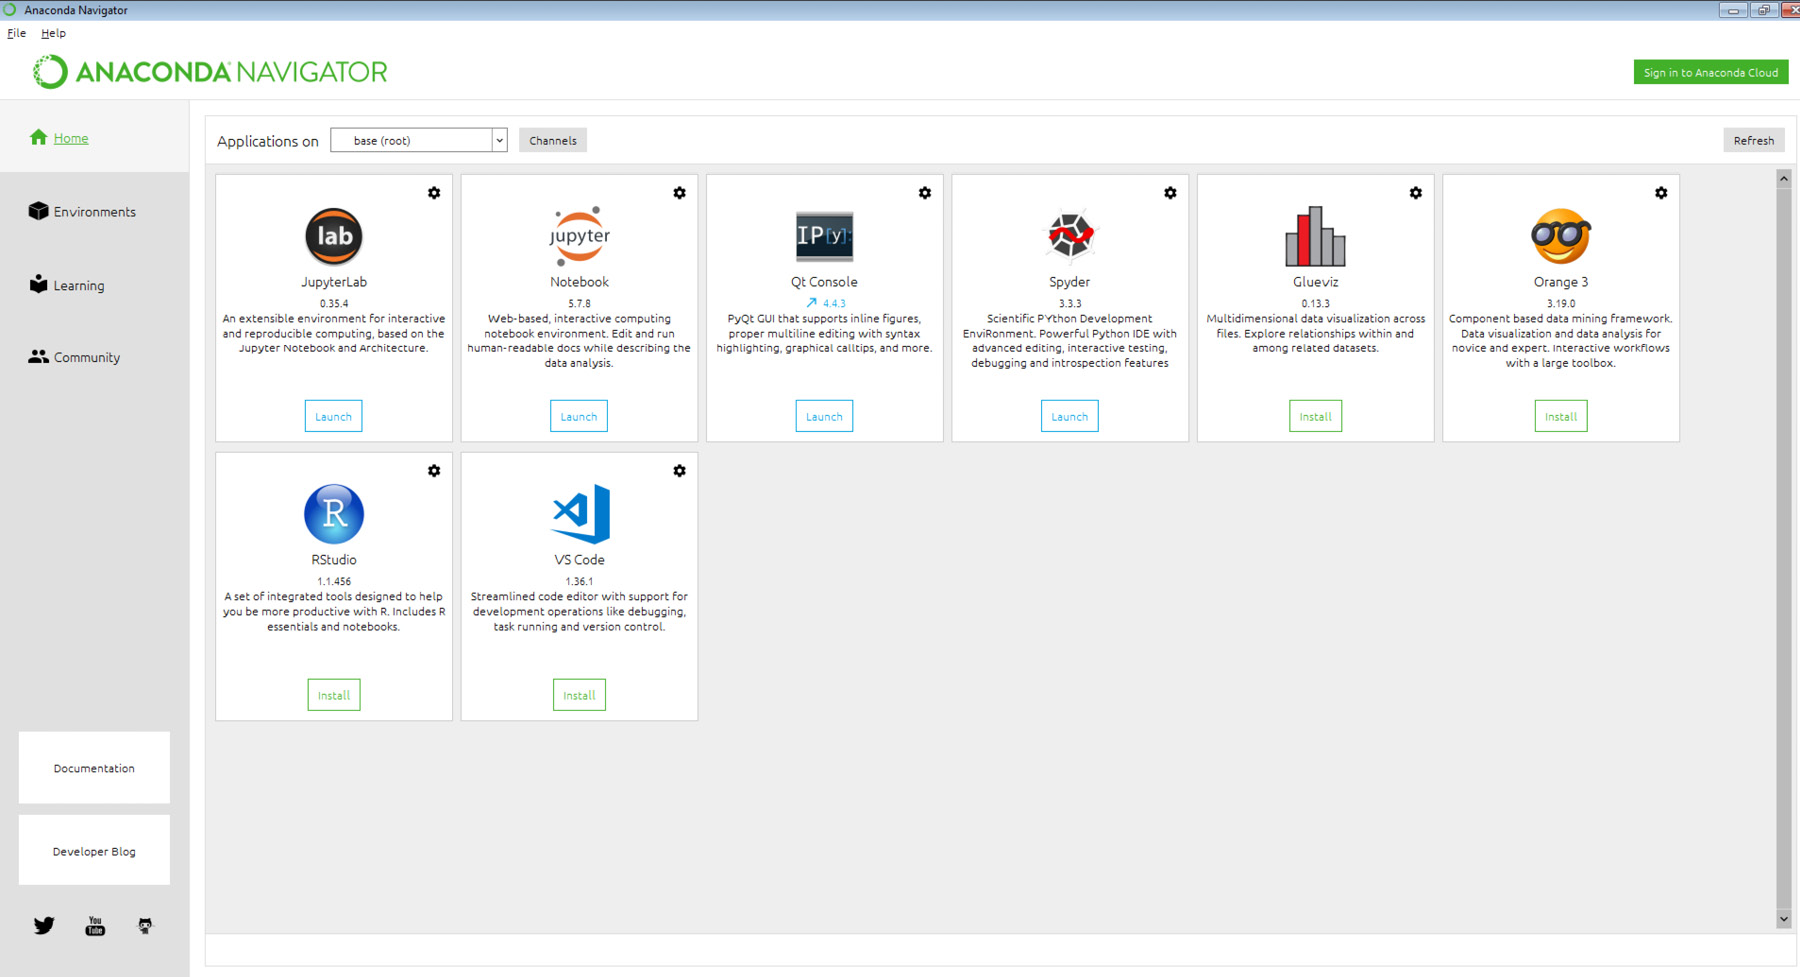The height and width of the screenshot is (977, 1800).
Task: Click the RStudio version 1.1.456 text
Action: point(333,581)
